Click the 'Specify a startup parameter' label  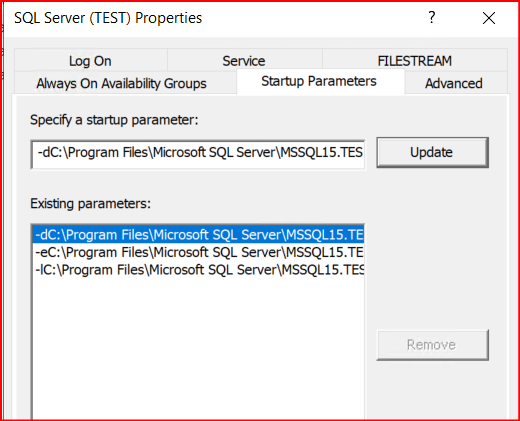tap(114, 120)
